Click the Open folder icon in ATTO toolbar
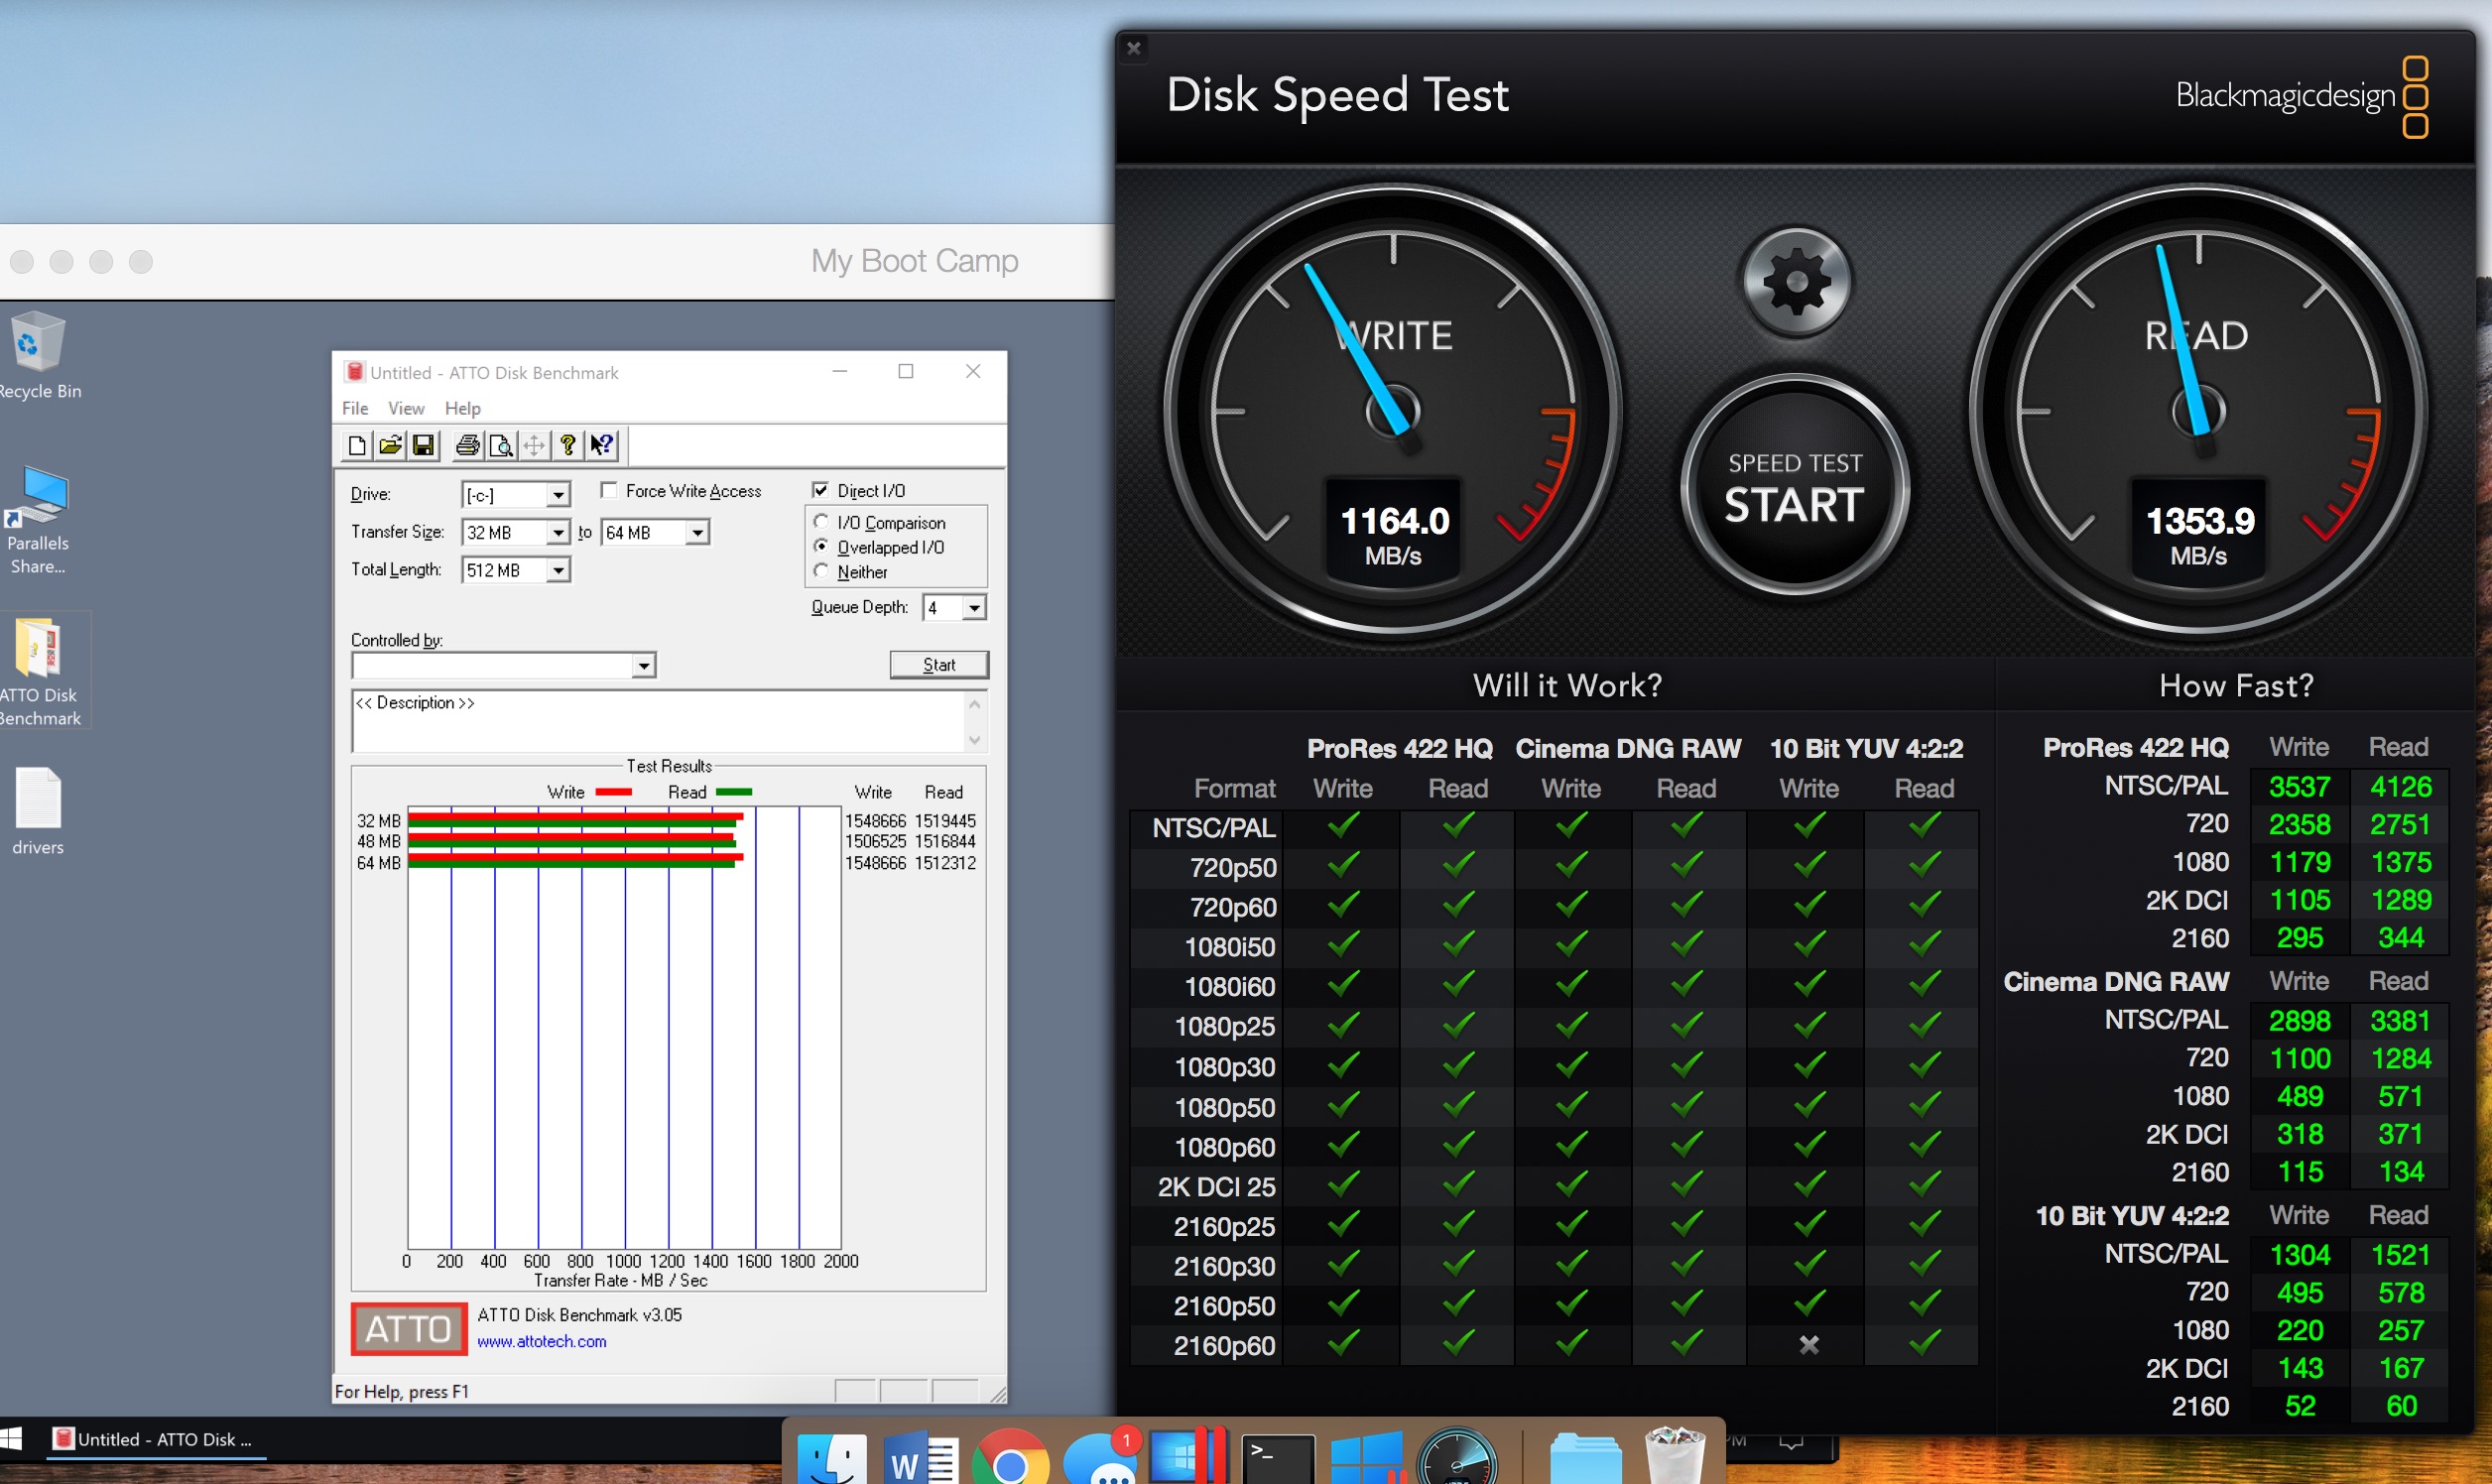Screen dimensions: 2492x1484 tap(390, 446)
